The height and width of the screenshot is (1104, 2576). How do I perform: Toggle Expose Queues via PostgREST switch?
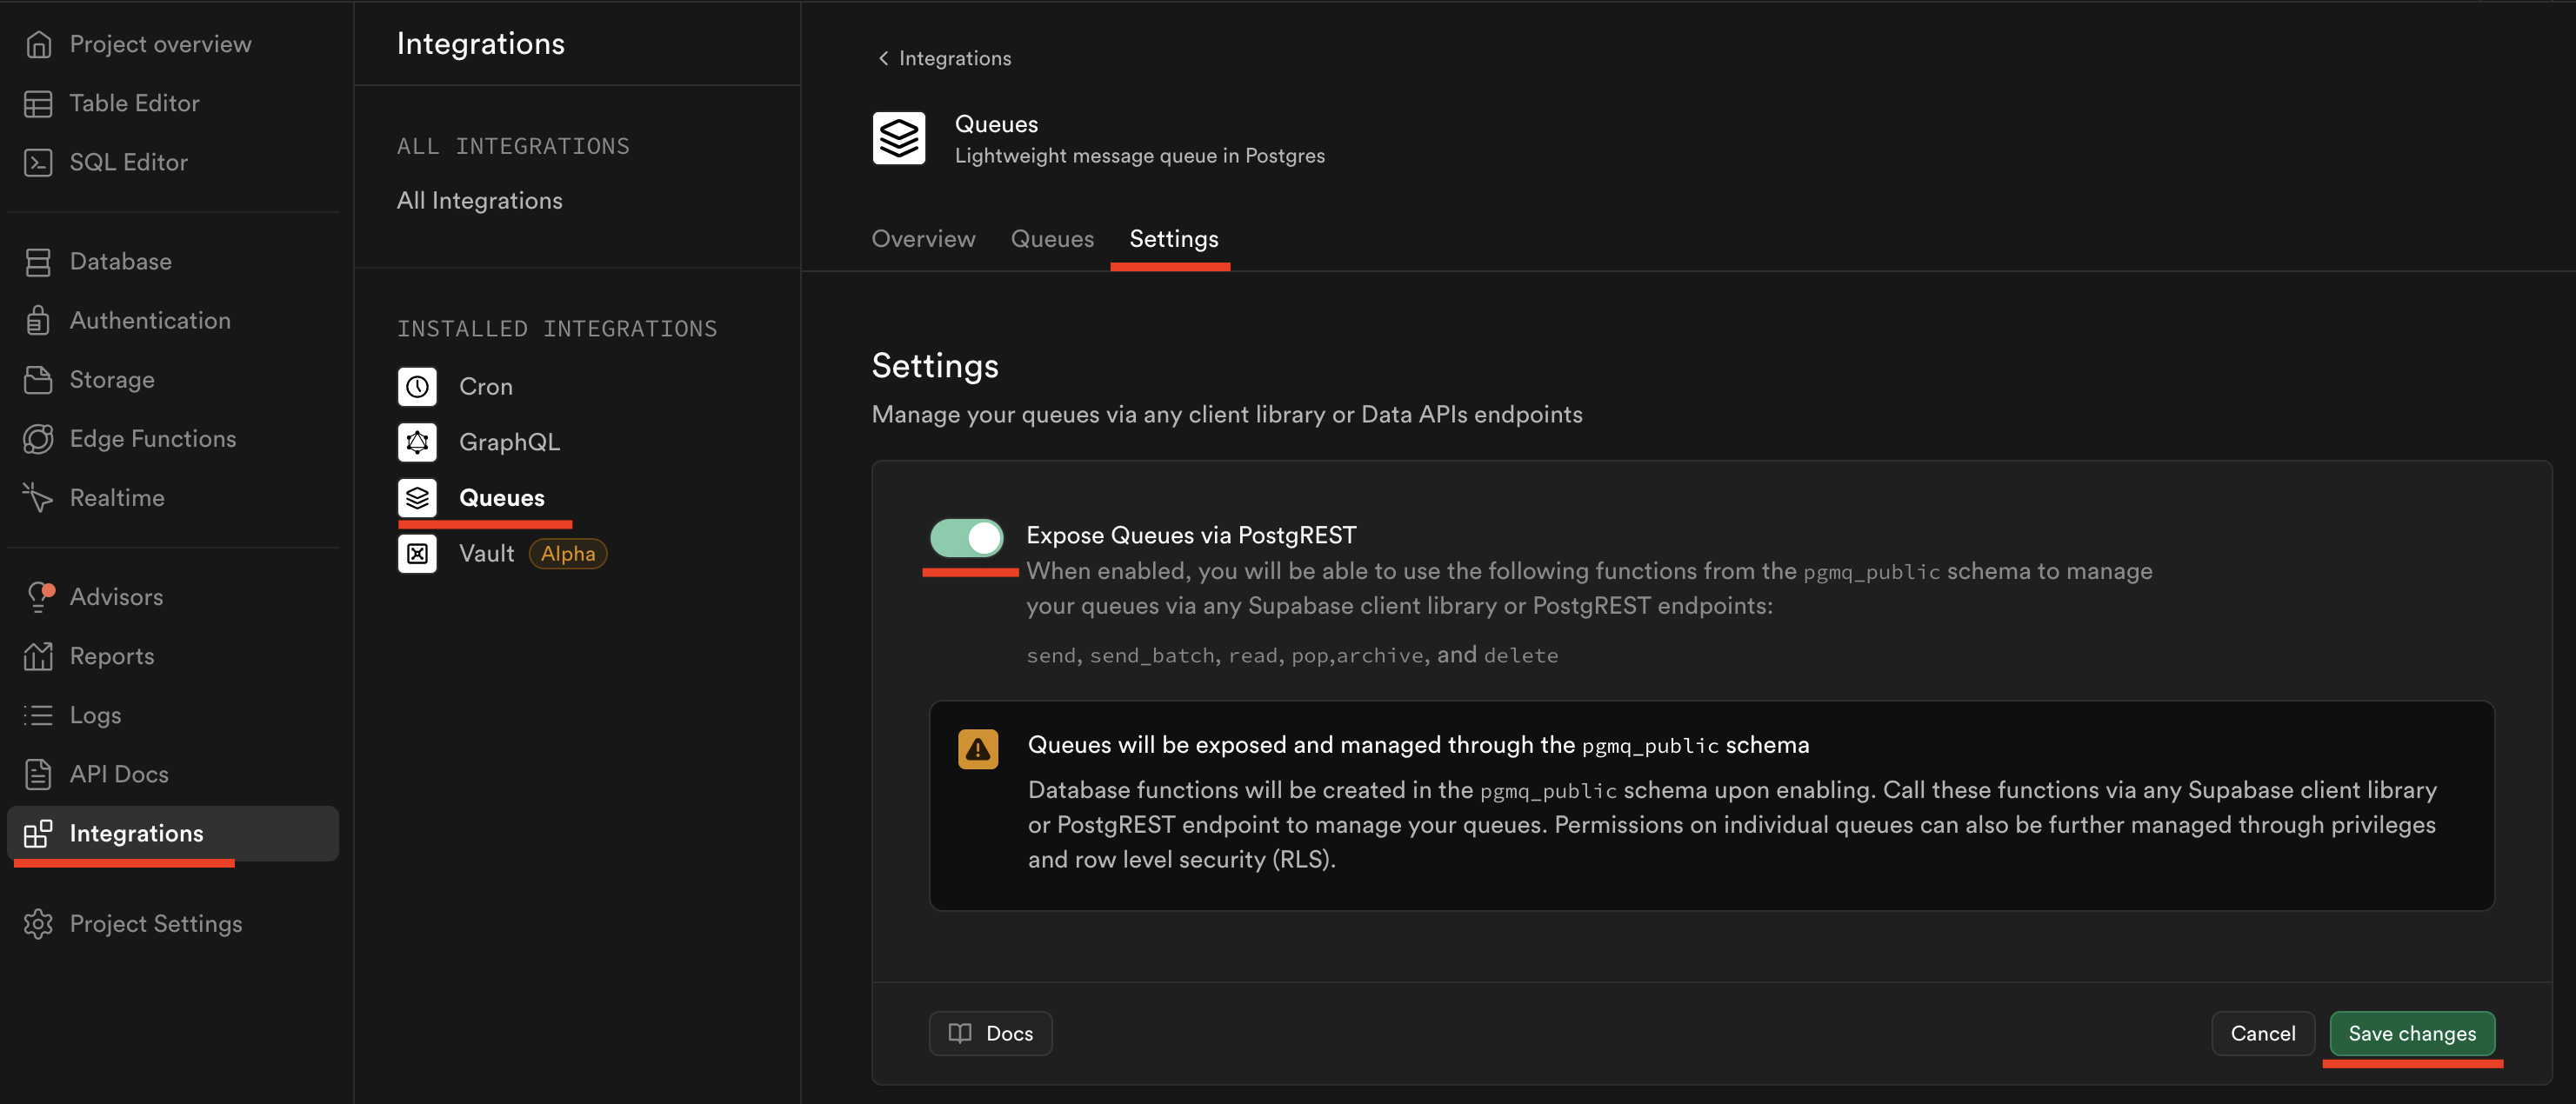(966, 537)
